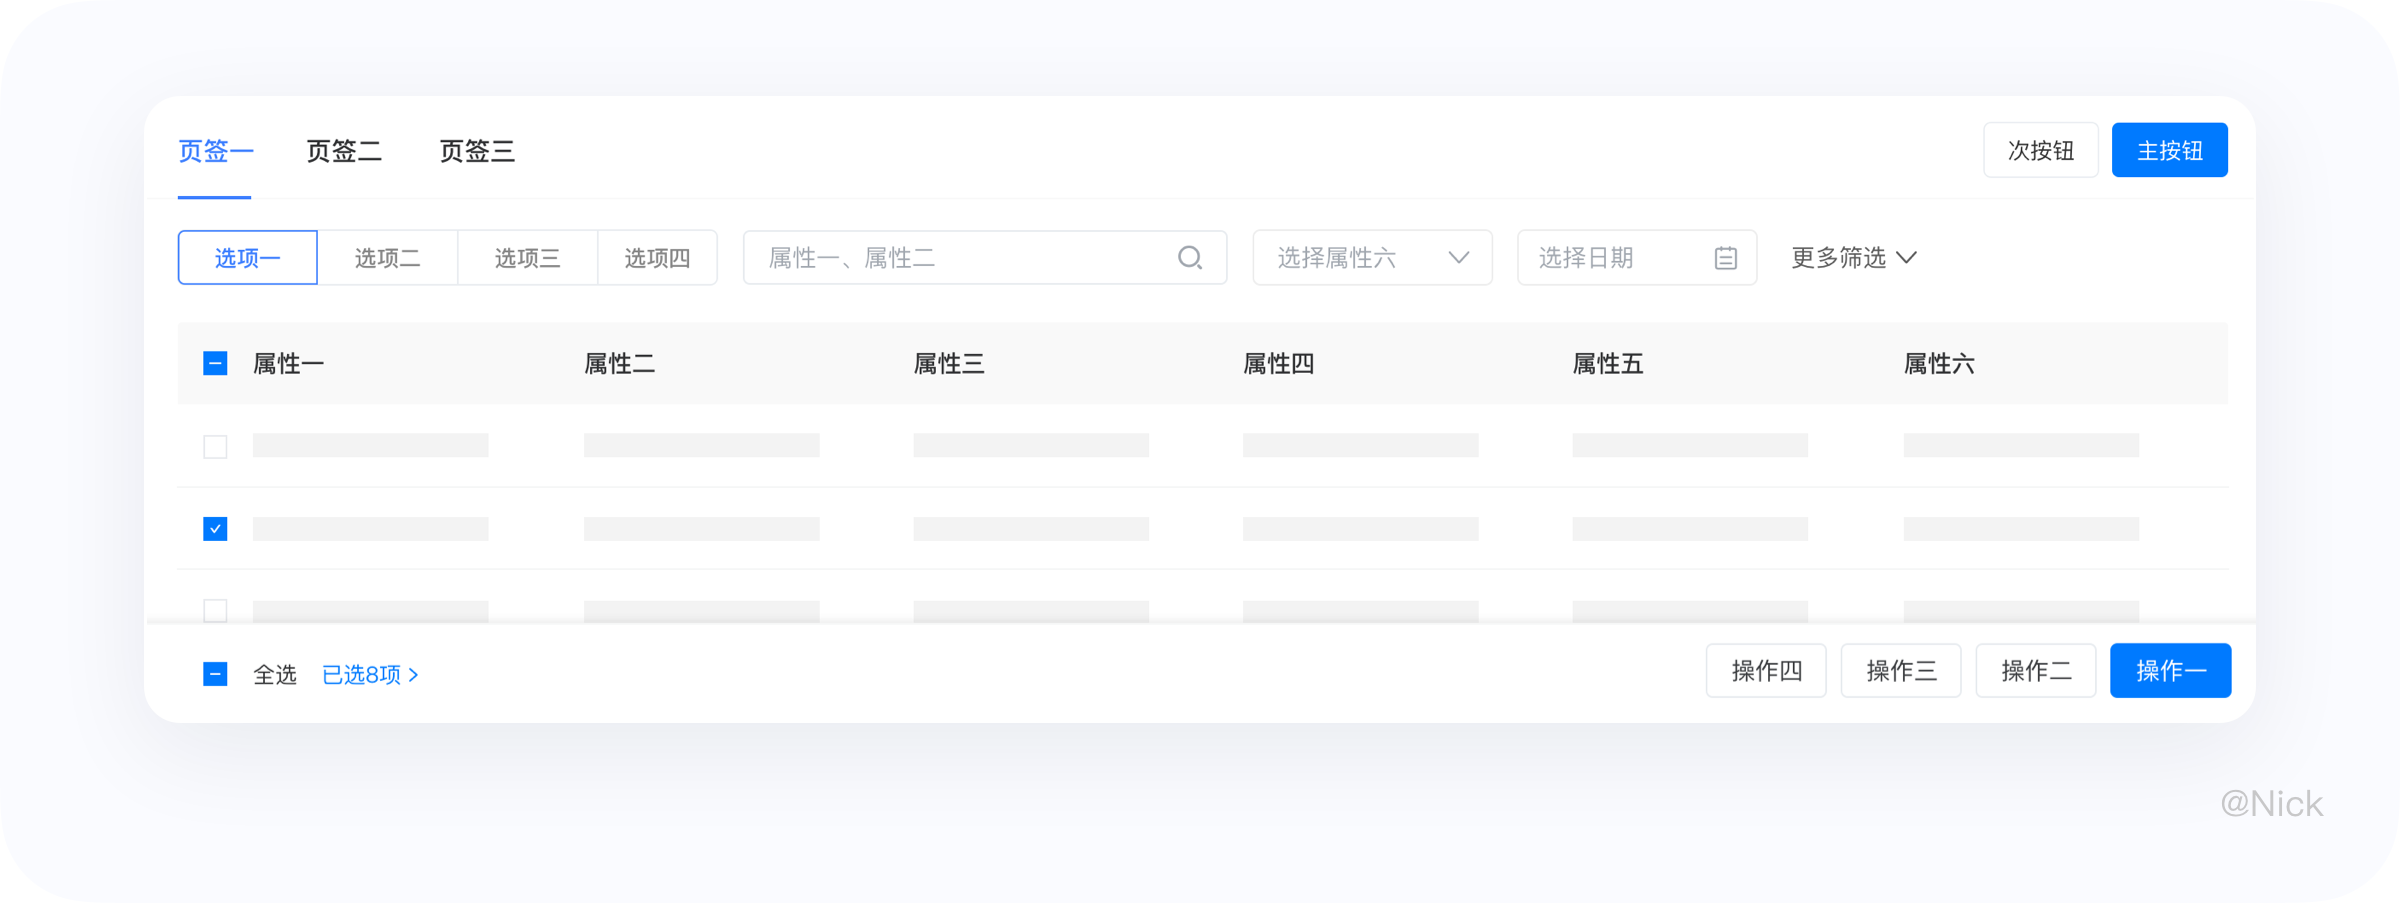The width and height of the screenshot is (2400, 903).
Task: Click the 属性四 column header
Action: (x=1278, y=364)
